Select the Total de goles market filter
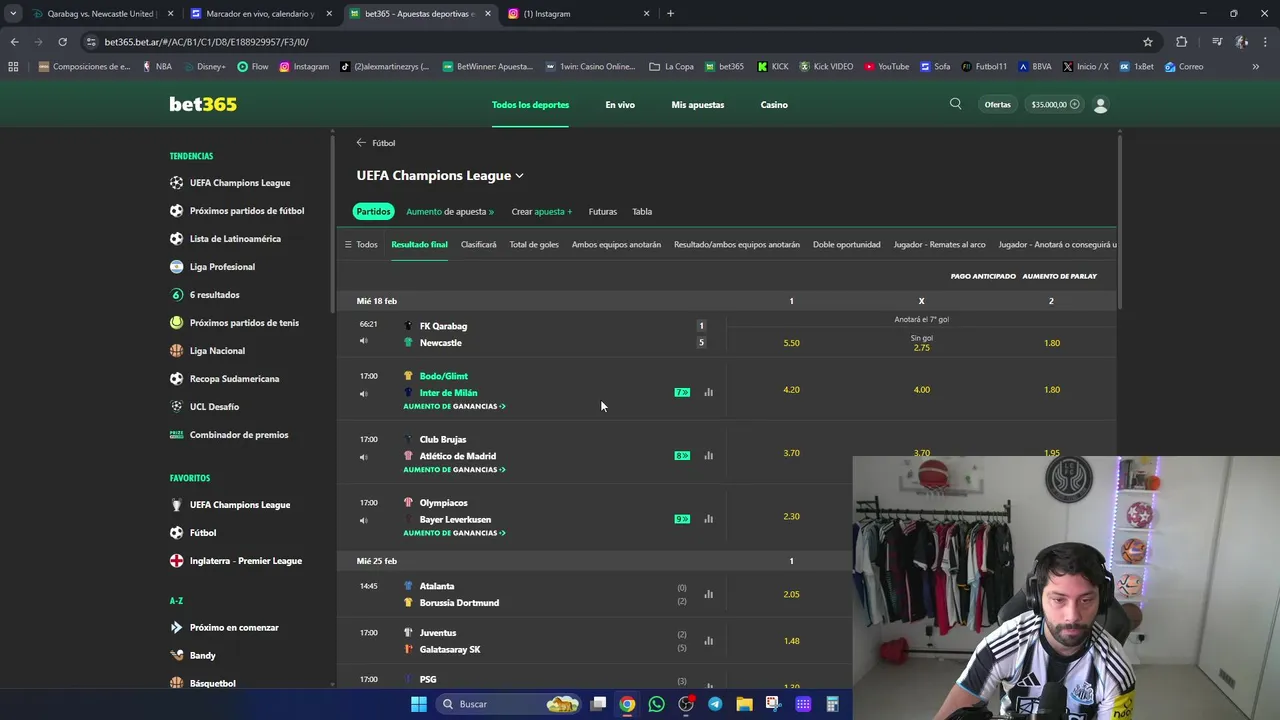 pyautogui.click(x=534, y=245)
